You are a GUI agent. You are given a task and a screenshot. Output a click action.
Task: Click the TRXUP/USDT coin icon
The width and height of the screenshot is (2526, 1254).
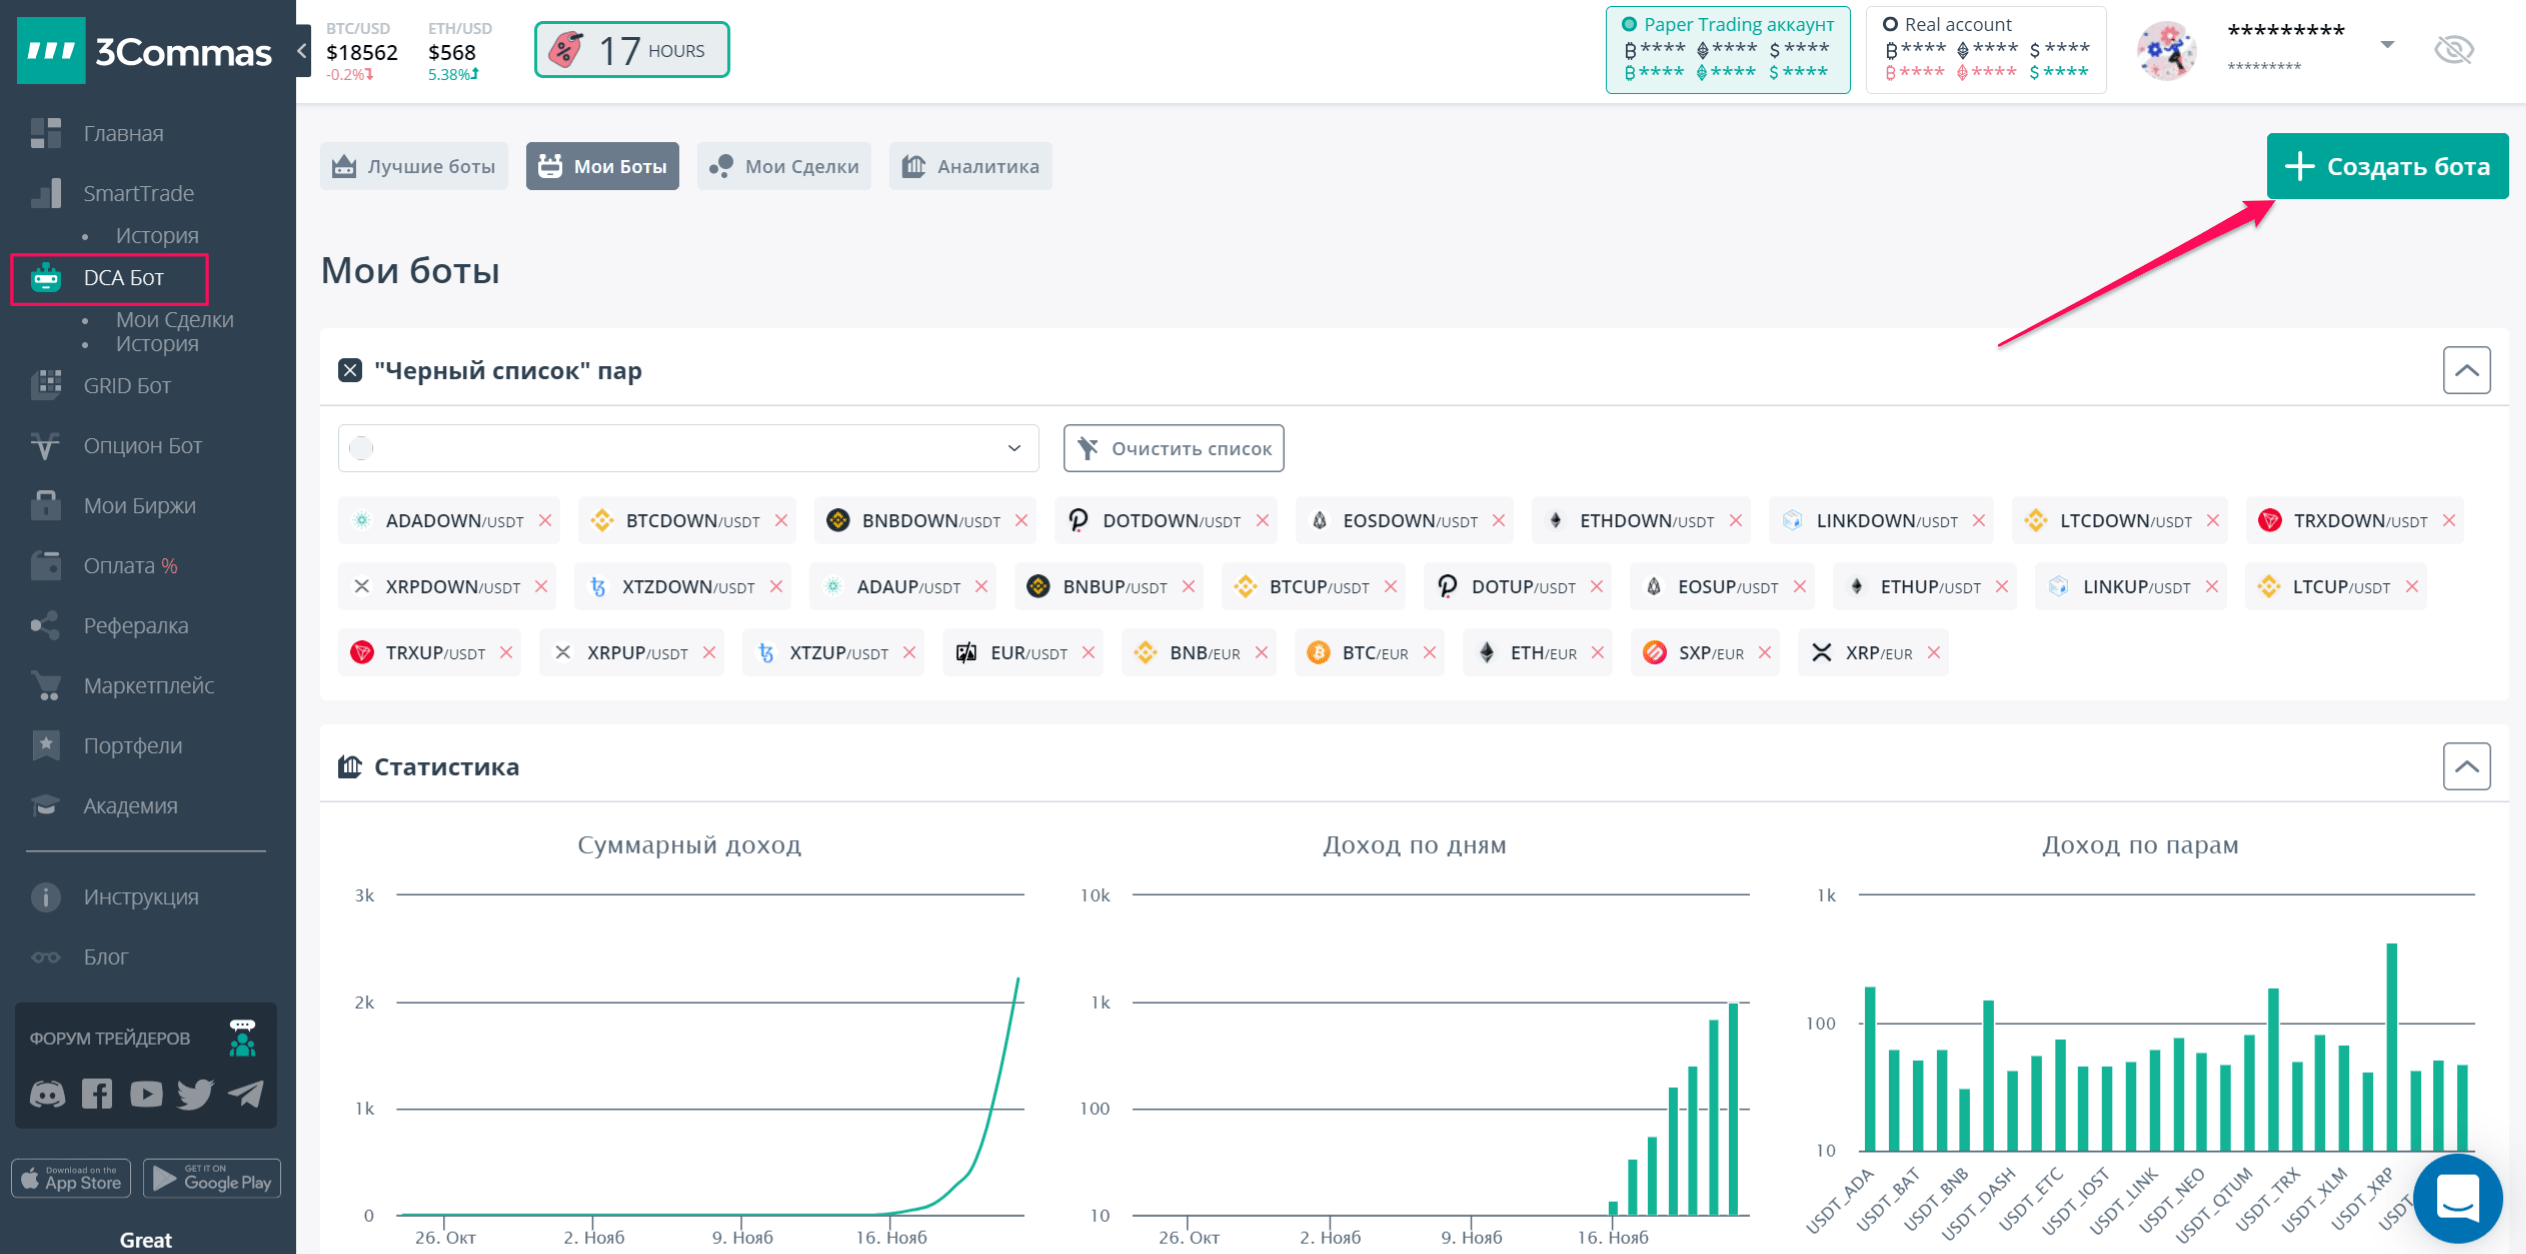(x=362, y=652)
